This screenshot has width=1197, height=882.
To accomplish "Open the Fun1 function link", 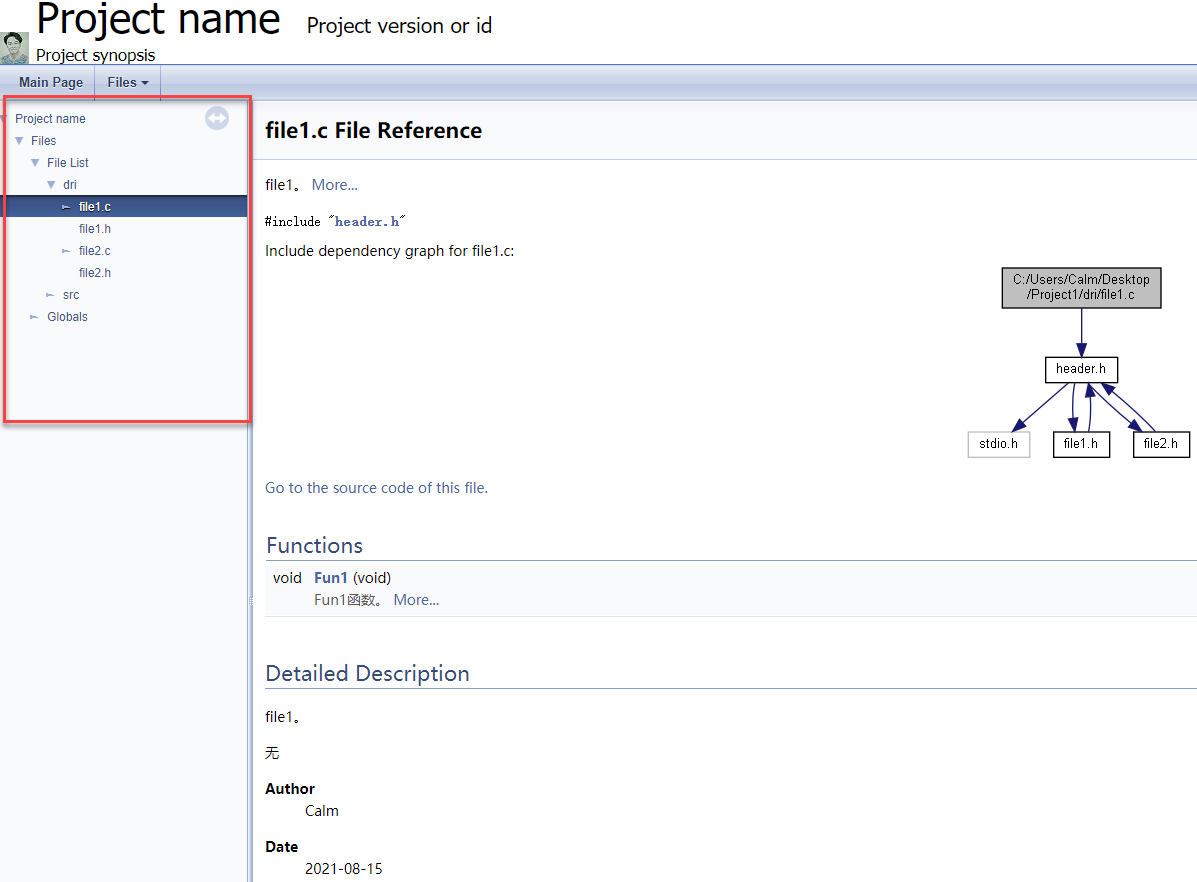I will [331, 578].
